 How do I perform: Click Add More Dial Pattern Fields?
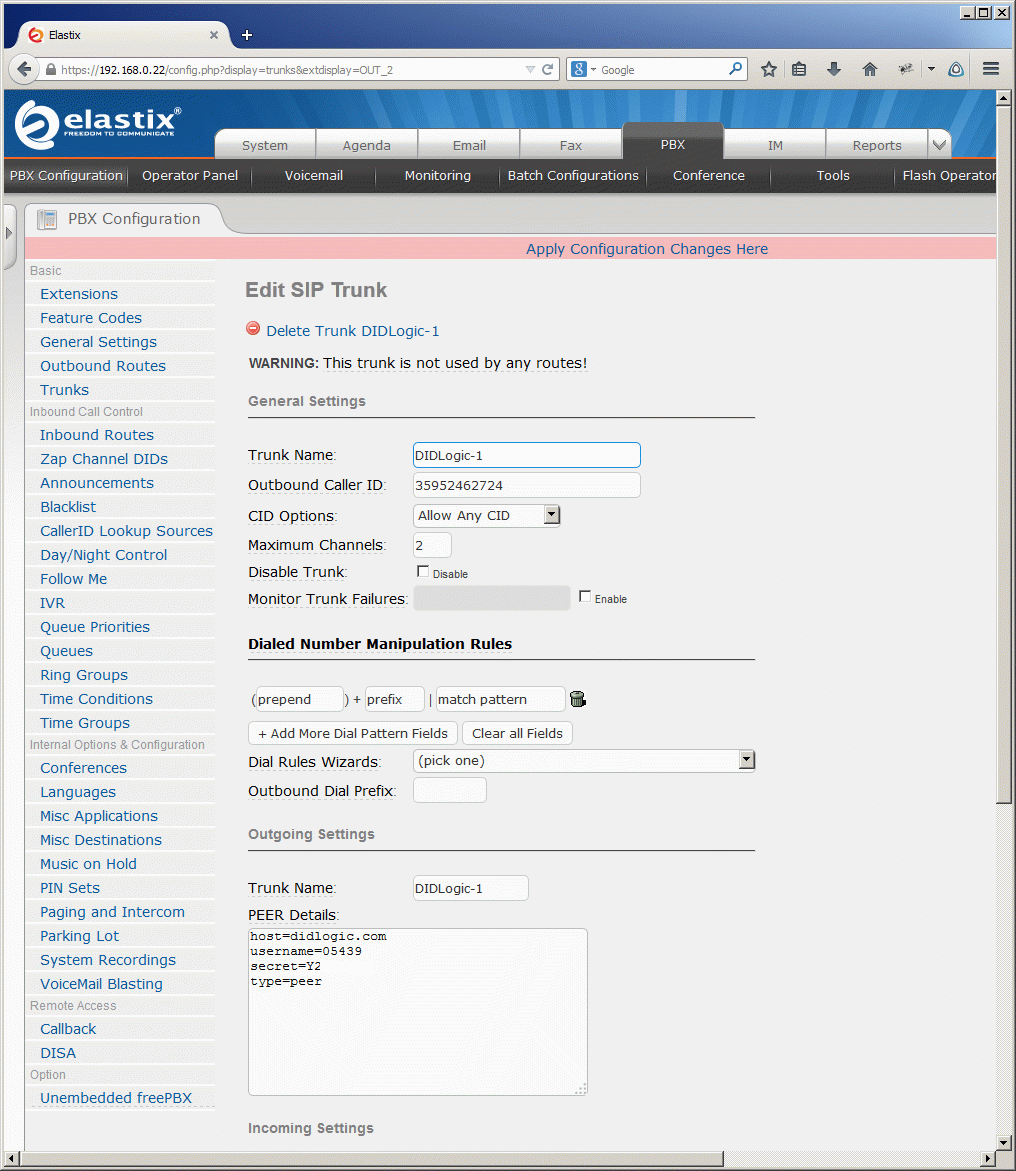point(353,733)
